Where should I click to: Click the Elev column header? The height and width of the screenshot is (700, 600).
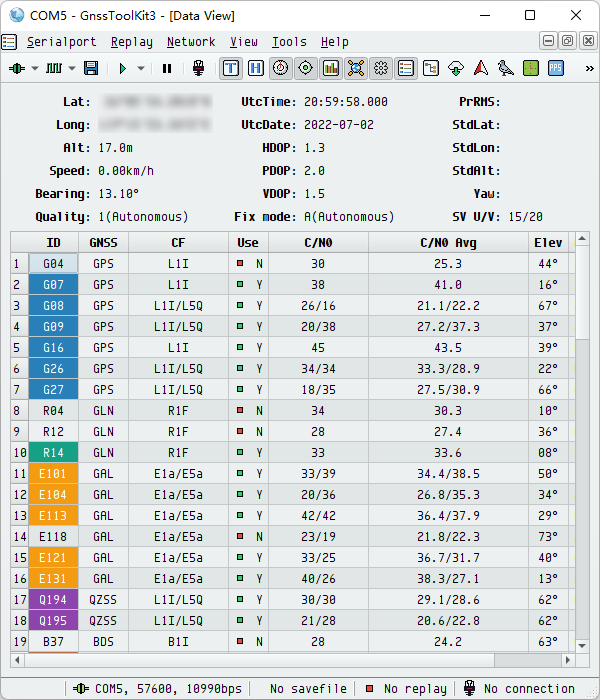[x=548, y=242]
